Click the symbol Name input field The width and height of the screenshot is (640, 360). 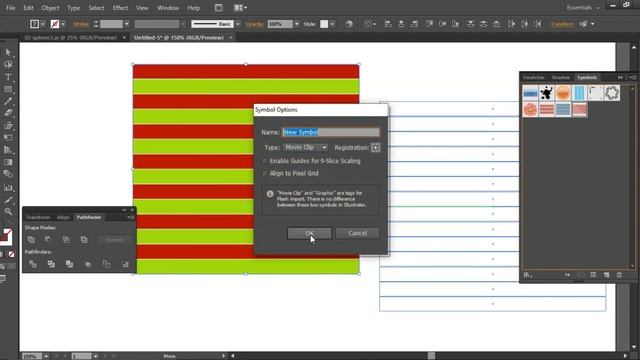[x=331, y=132]
